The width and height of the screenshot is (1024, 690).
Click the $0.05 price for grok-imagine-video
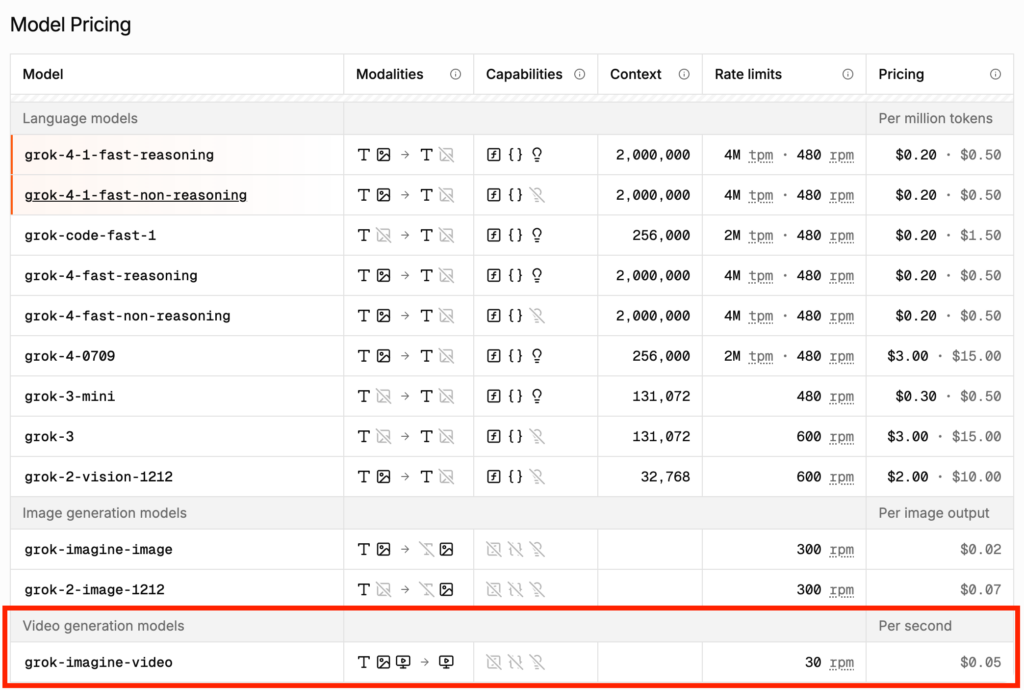point(980,662)
